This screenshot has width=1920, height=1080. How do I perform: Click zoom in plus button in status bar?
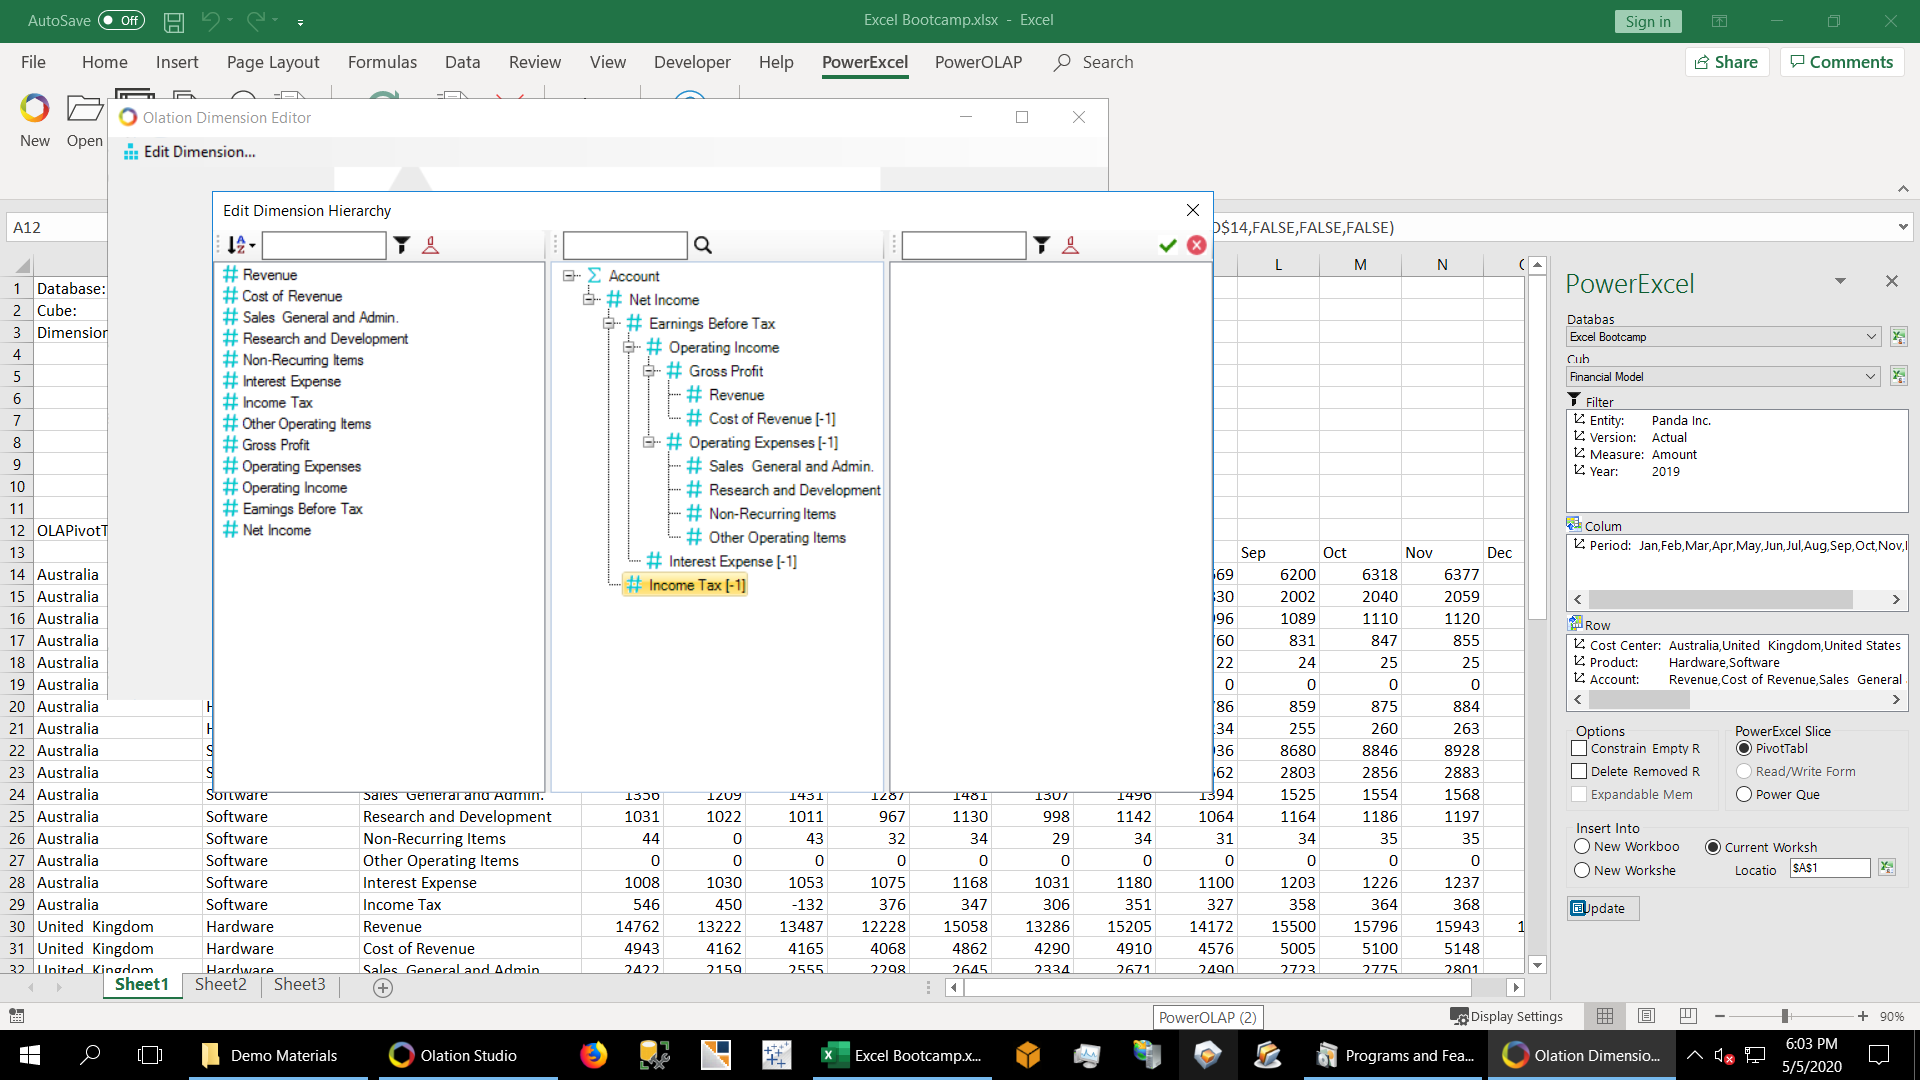(x=1863, y=1016)
